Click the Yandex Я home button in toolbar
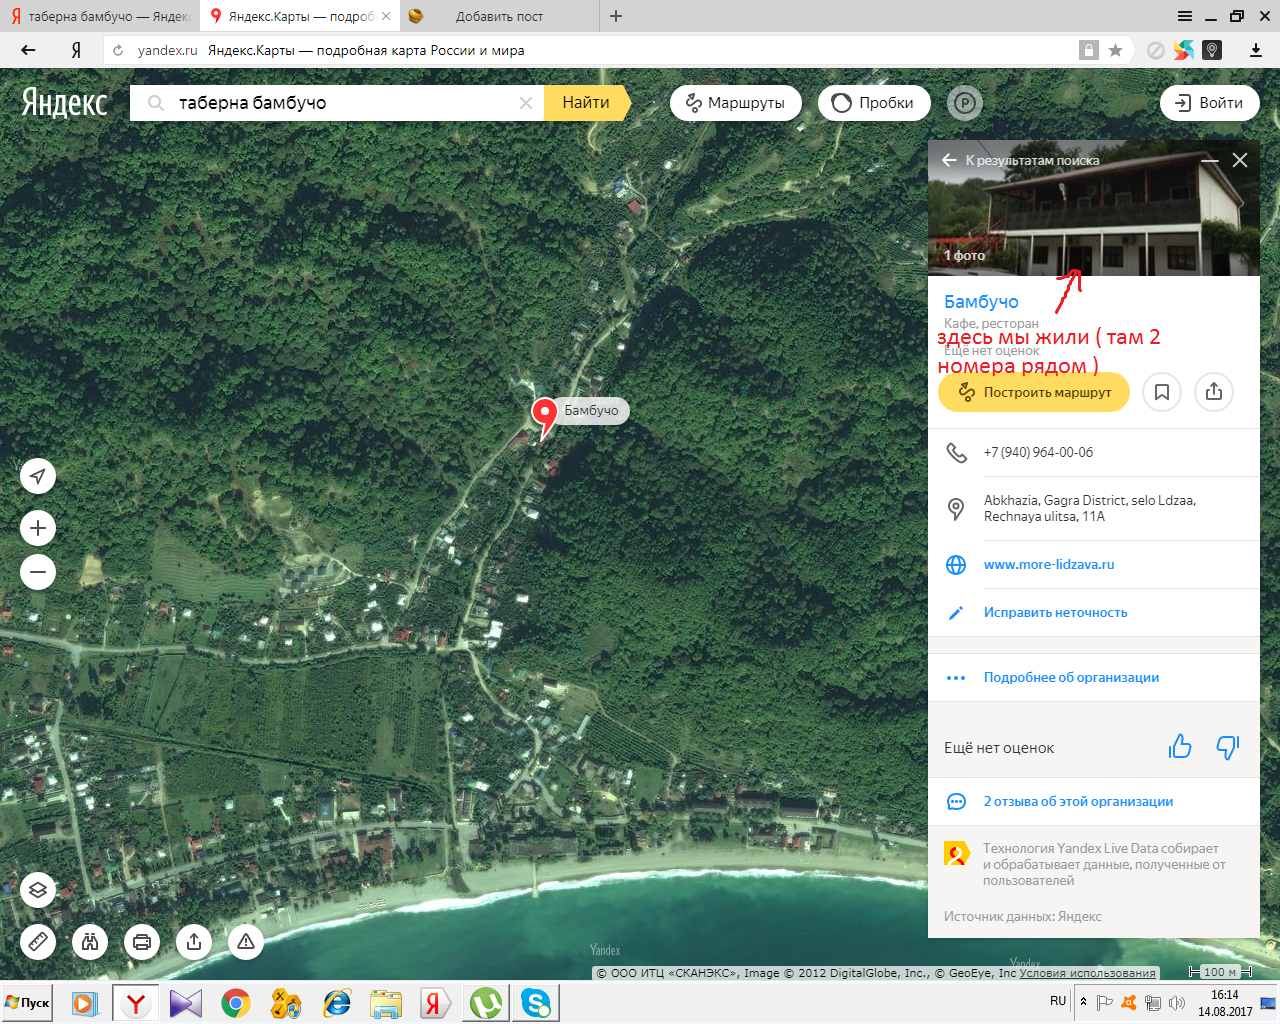The image size is (1280, 1024). click(x=76, y=50)
